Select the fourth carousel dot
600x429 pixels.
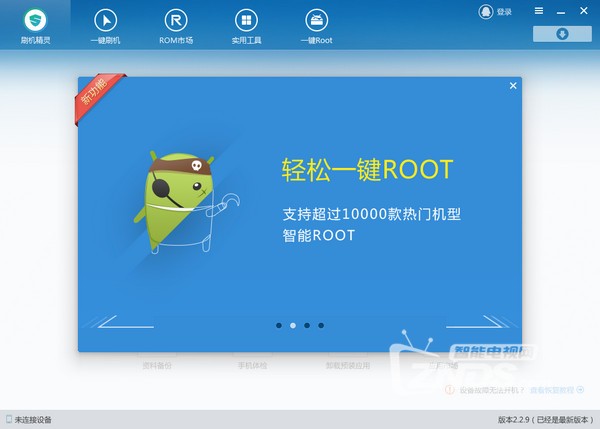pyautogui.click(x=321, y=325)
